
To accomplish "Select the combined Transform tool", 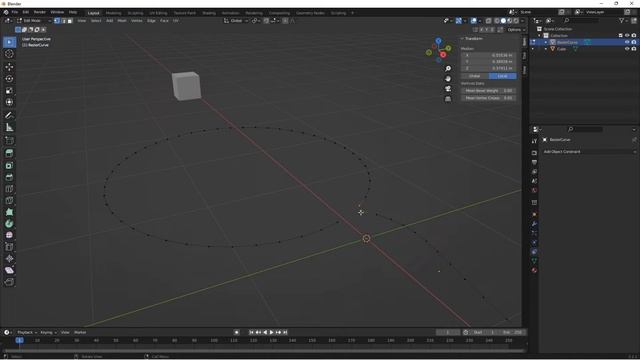I will pyautogui.click(x=9, y=102).
